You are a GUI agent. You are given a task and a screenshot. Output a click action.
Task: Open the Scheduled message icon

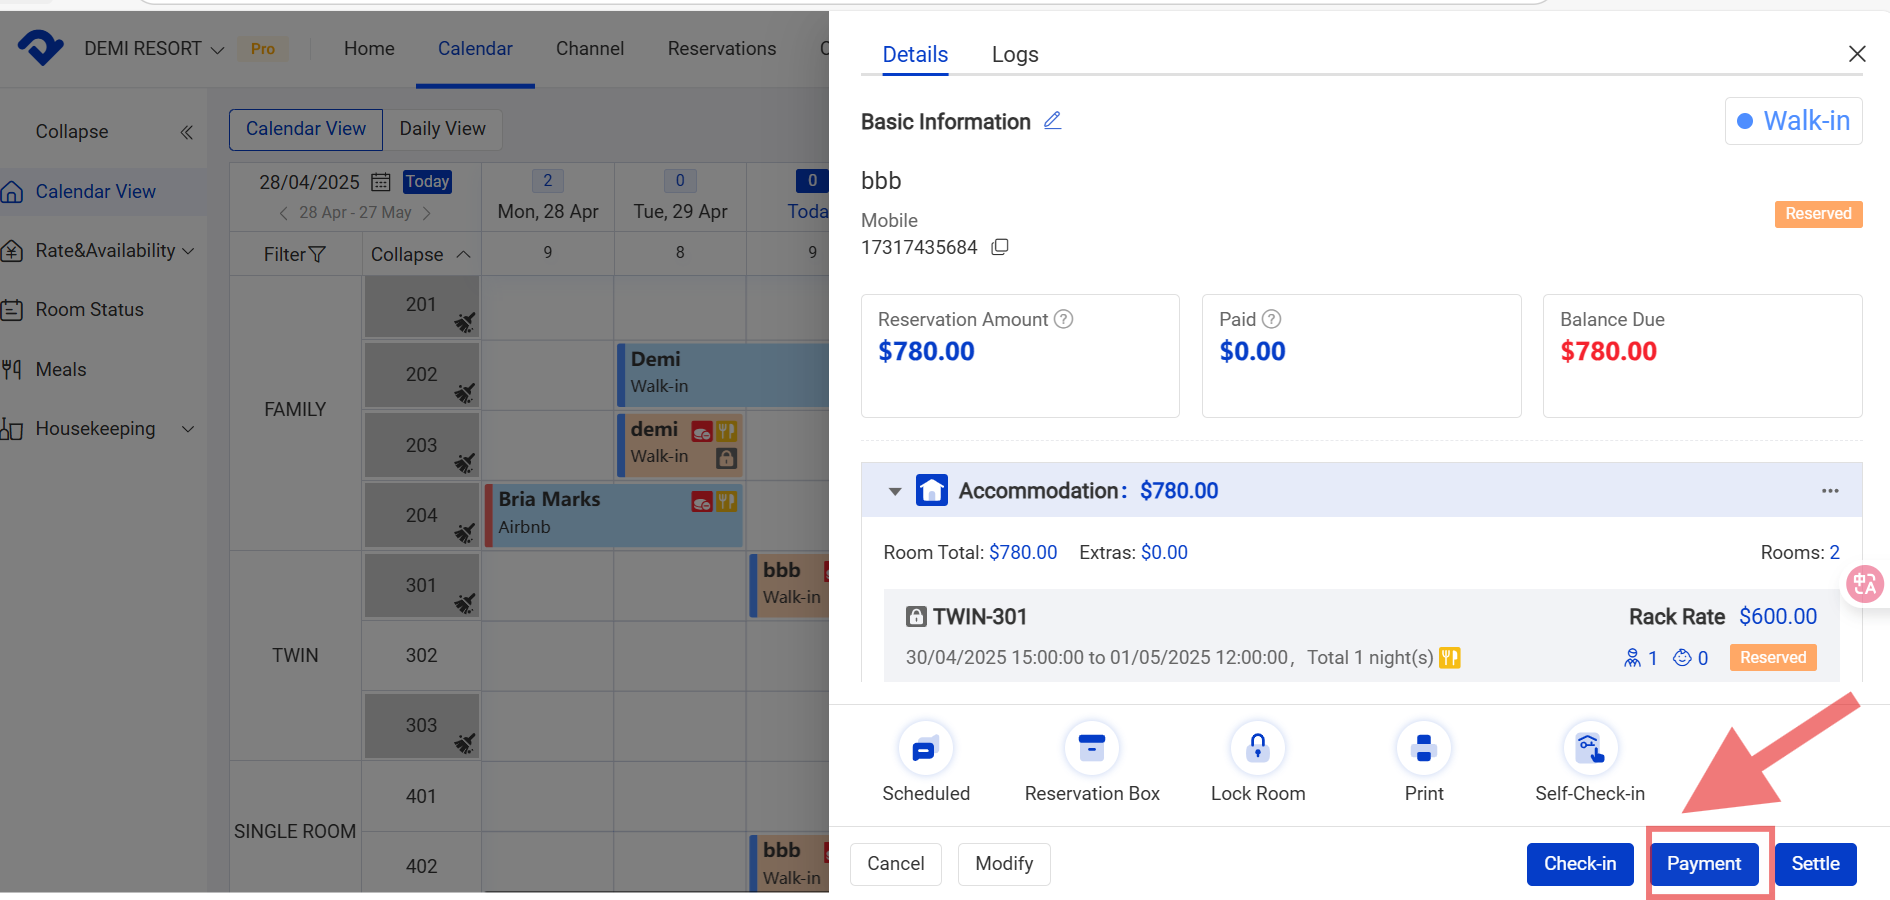click(926, 749)
